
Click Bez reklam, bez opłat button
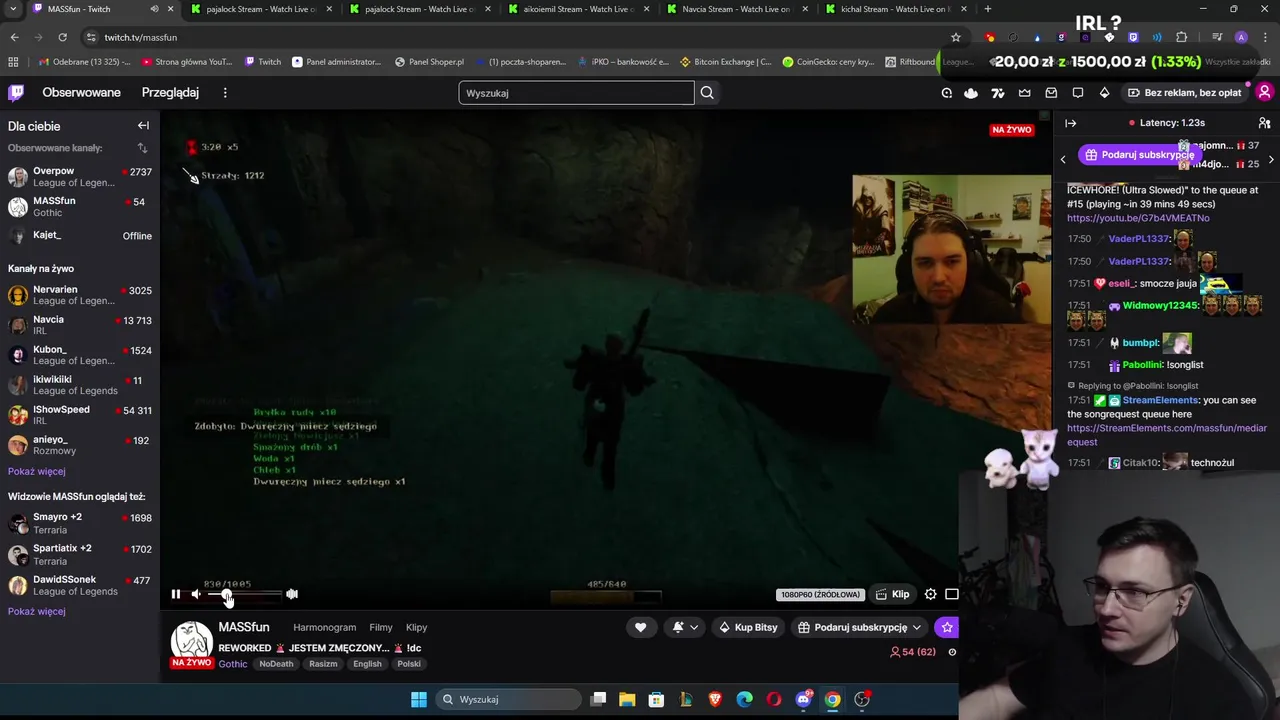click(x=1185, y=93)
